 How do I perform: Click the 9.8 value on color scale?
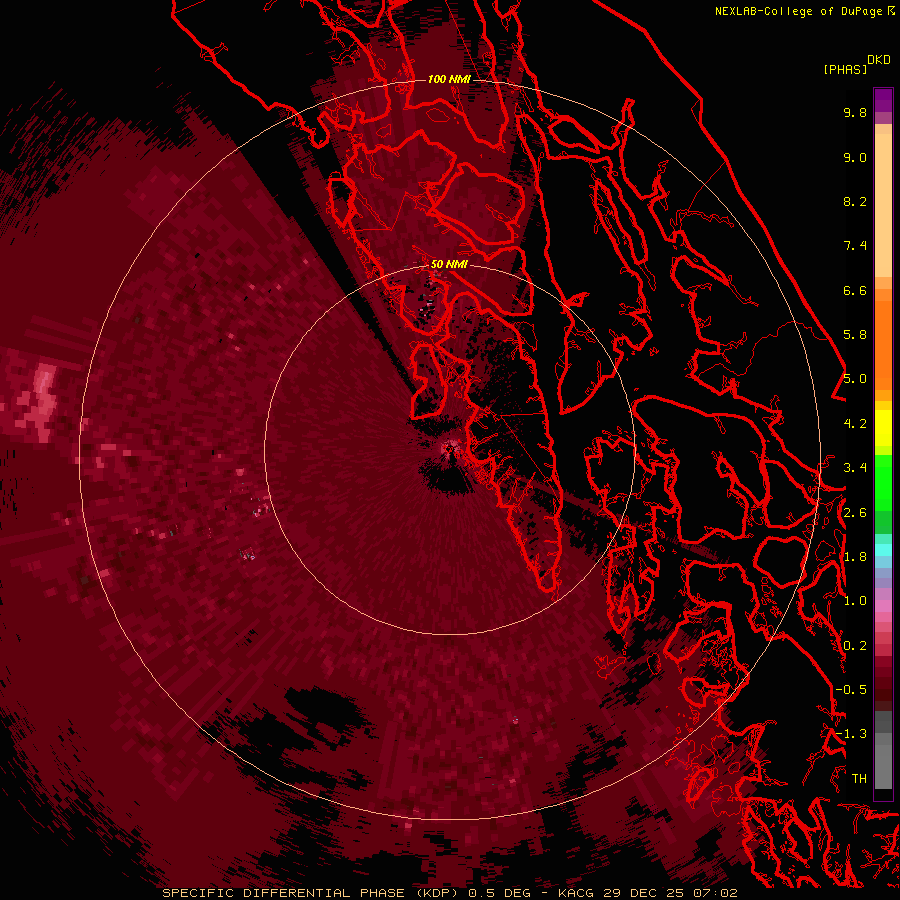(855, 112)
